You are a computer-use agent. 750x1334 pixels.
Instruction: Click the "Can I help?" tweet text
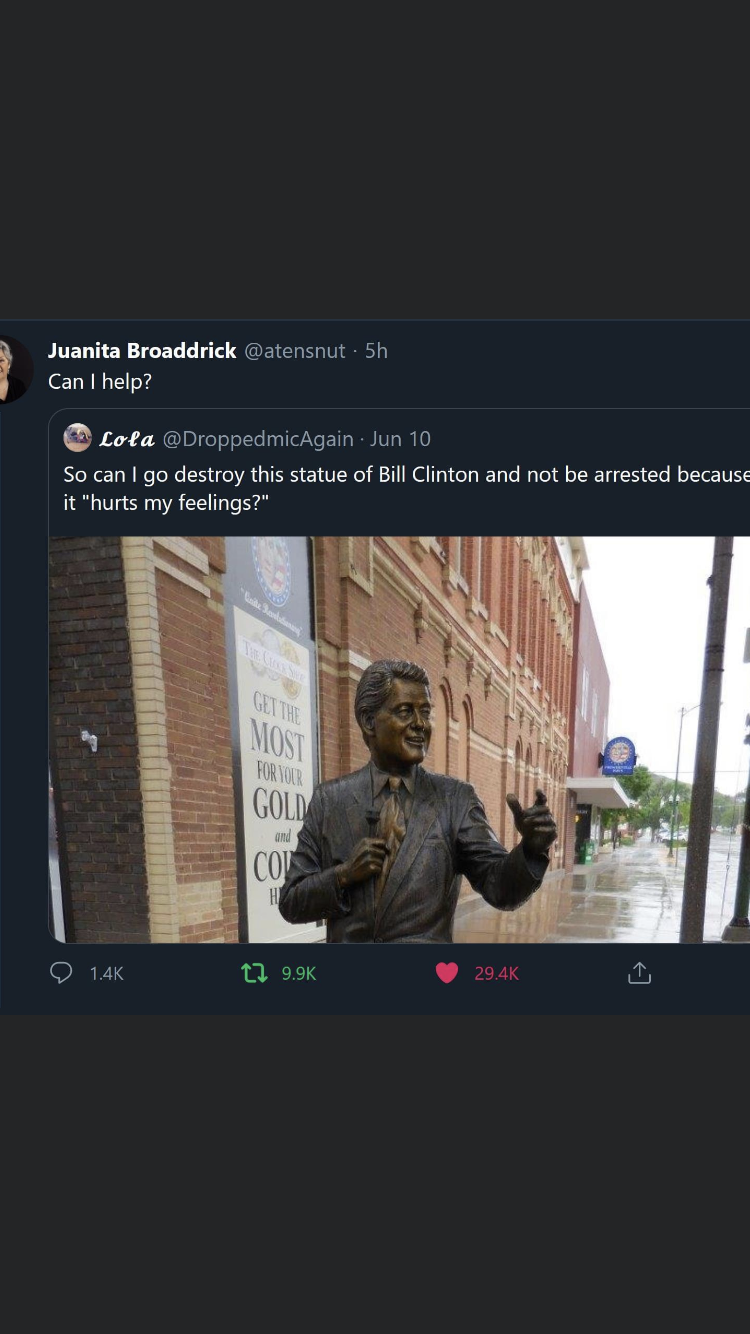click(100, 382)
